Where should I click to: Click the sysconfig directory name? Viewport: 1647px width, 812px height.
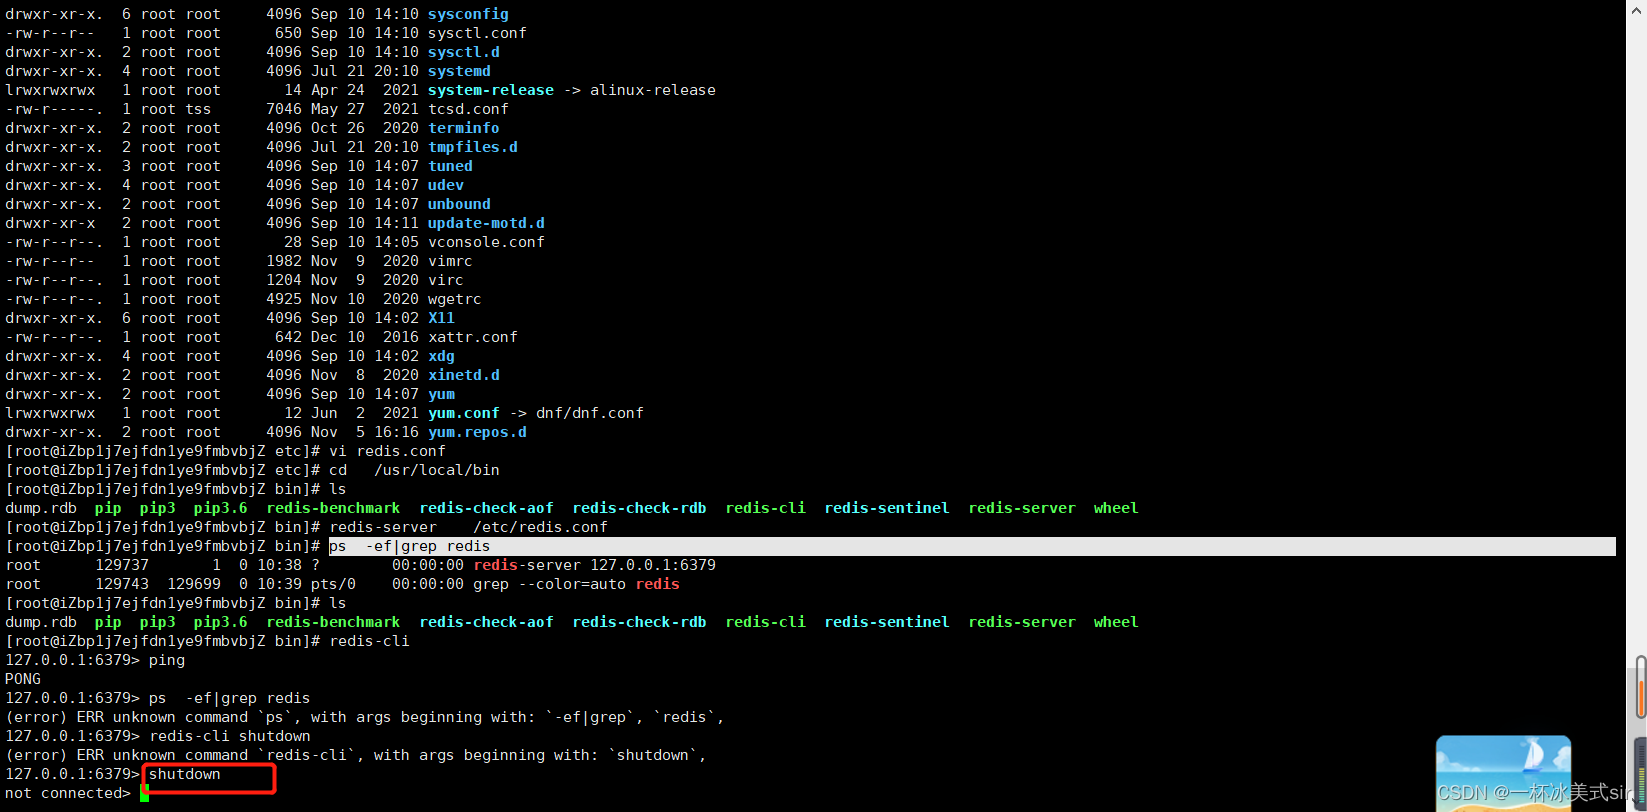(468, 14)
